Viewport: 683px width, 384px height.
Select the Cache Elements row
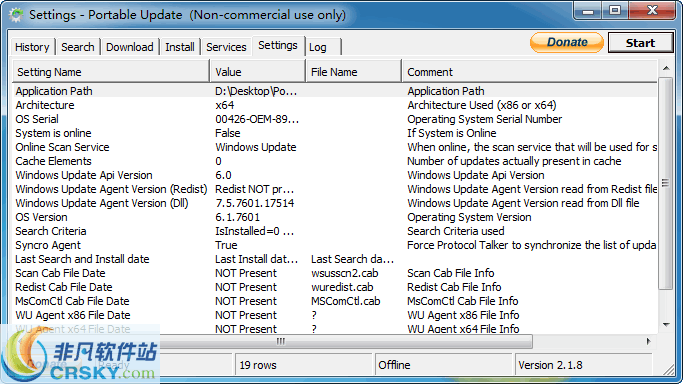pos(335,161)
